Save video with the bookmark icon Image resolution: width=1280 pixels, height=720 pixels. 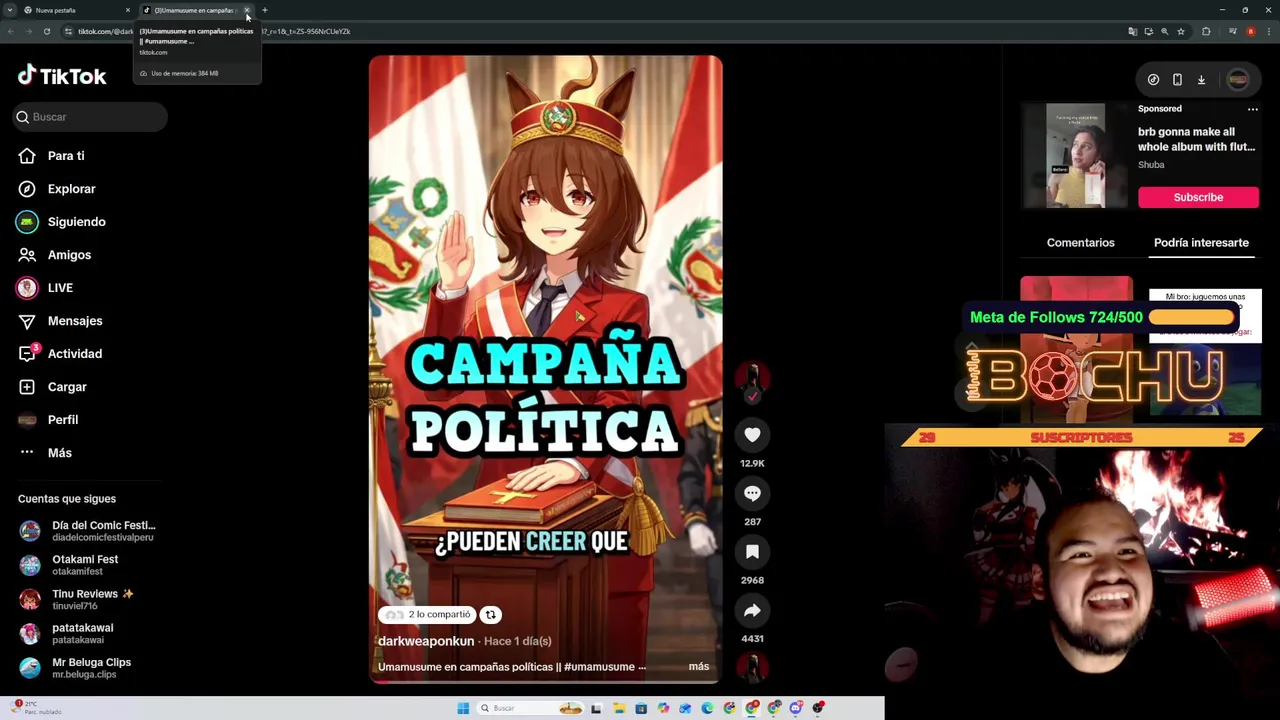point(752,551)
